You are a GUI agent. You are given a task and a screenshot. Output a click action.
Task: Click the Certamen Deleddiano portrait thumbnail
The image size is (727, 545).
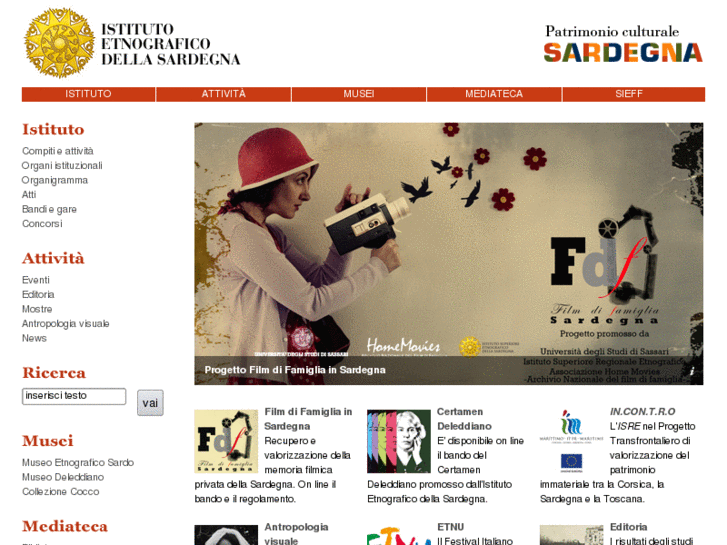[x=399, y=441]
